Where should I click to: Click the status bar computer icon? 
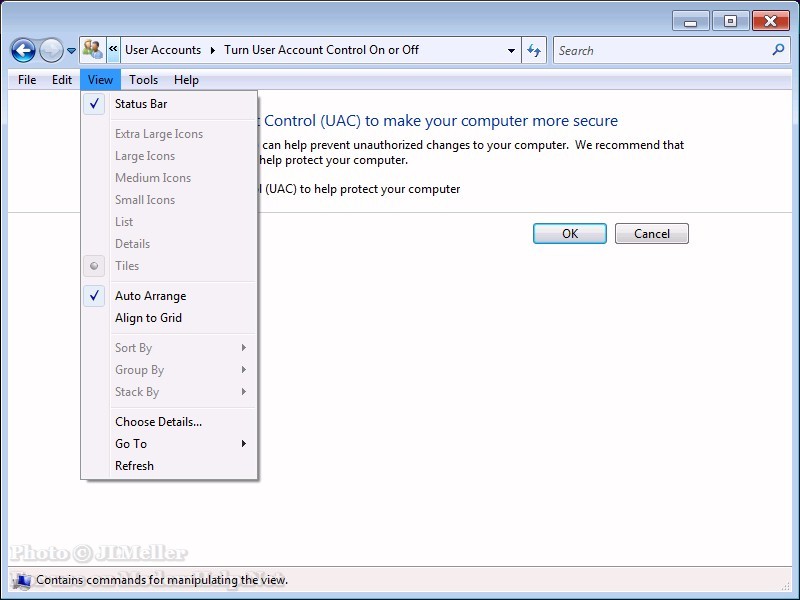point(21,581)
